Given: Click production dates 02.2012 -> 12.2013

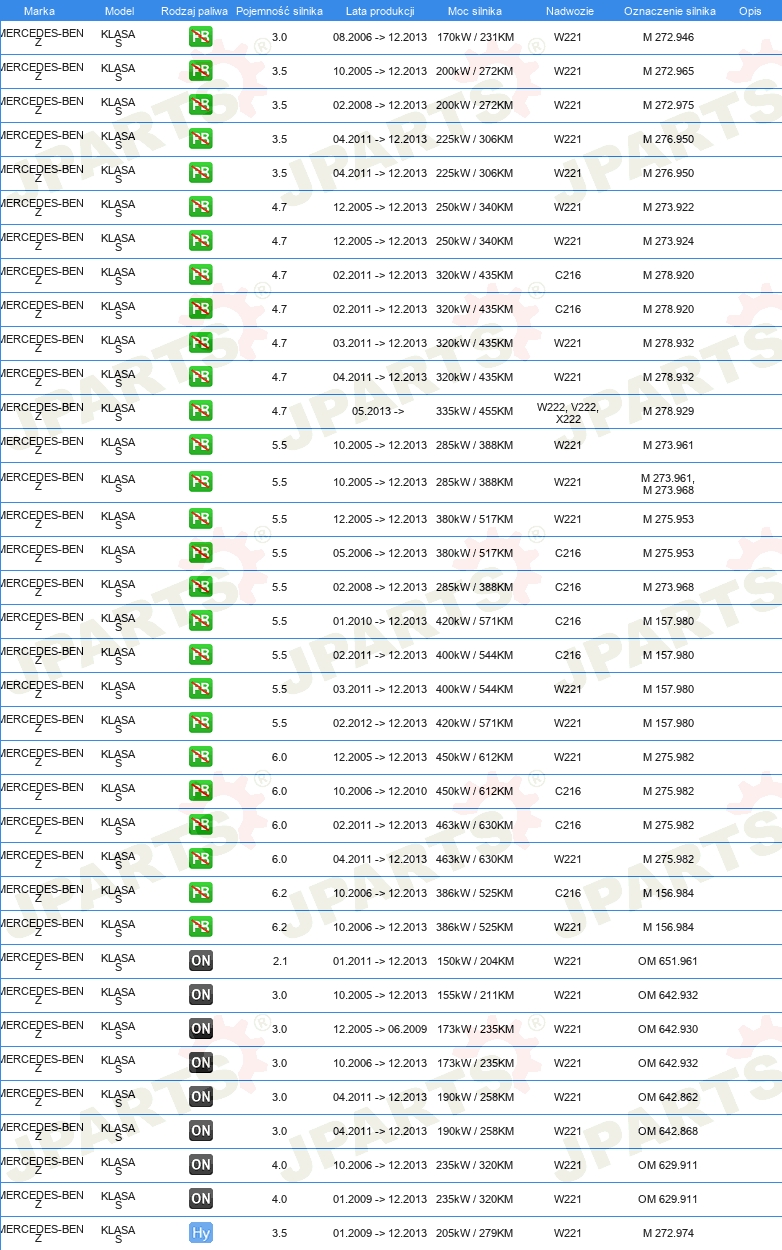Looking at the screenshot, I should tap(380, 724).
